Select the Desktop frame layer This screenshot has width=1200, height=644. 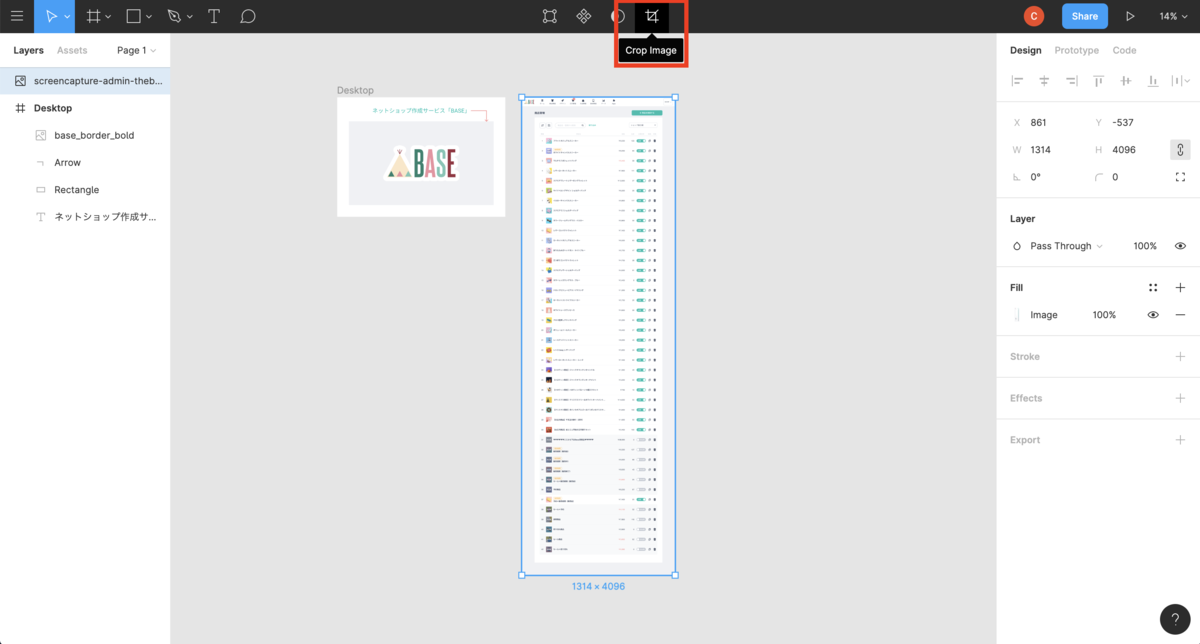85,108
